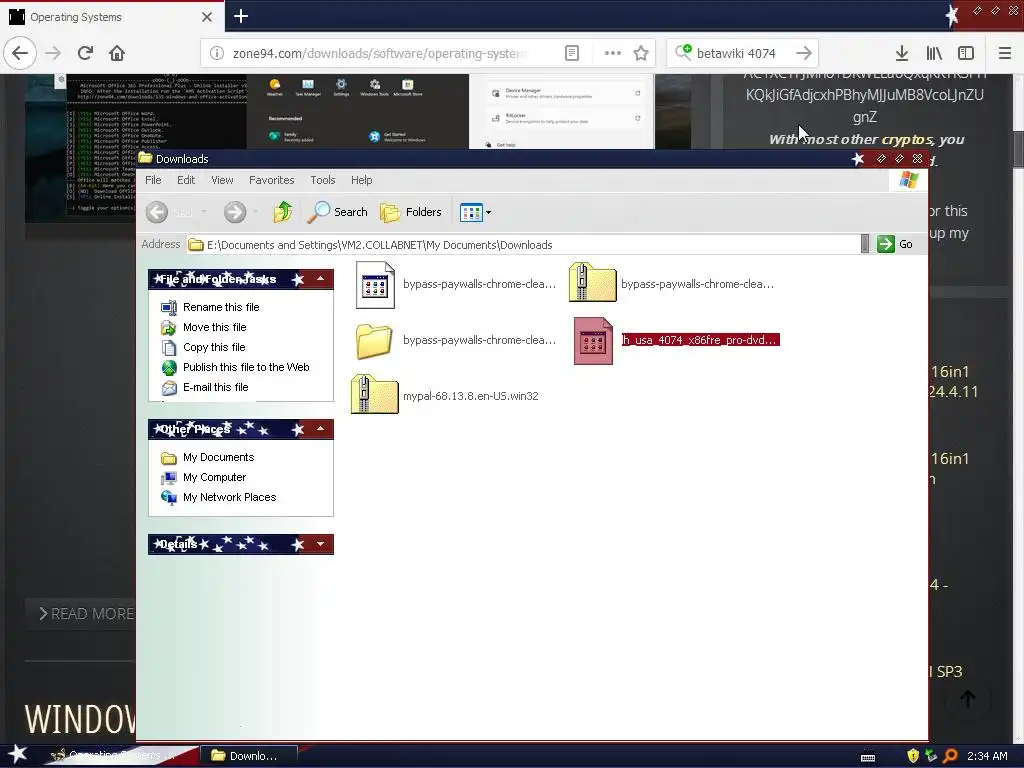This screenshot has height=768, width=1024.
Task: Open the browser downloads panel
Action: pyautogui.click(x=902, y=53)
